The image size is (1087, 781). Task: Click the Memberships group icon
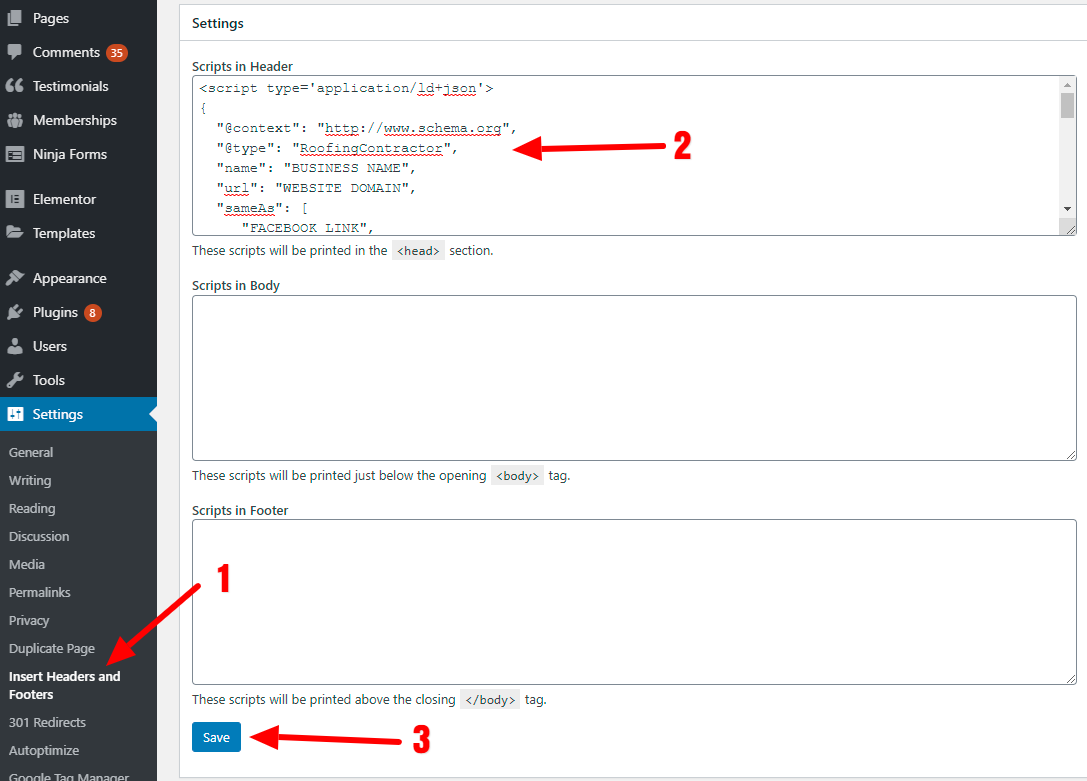(x=15, y=120)
